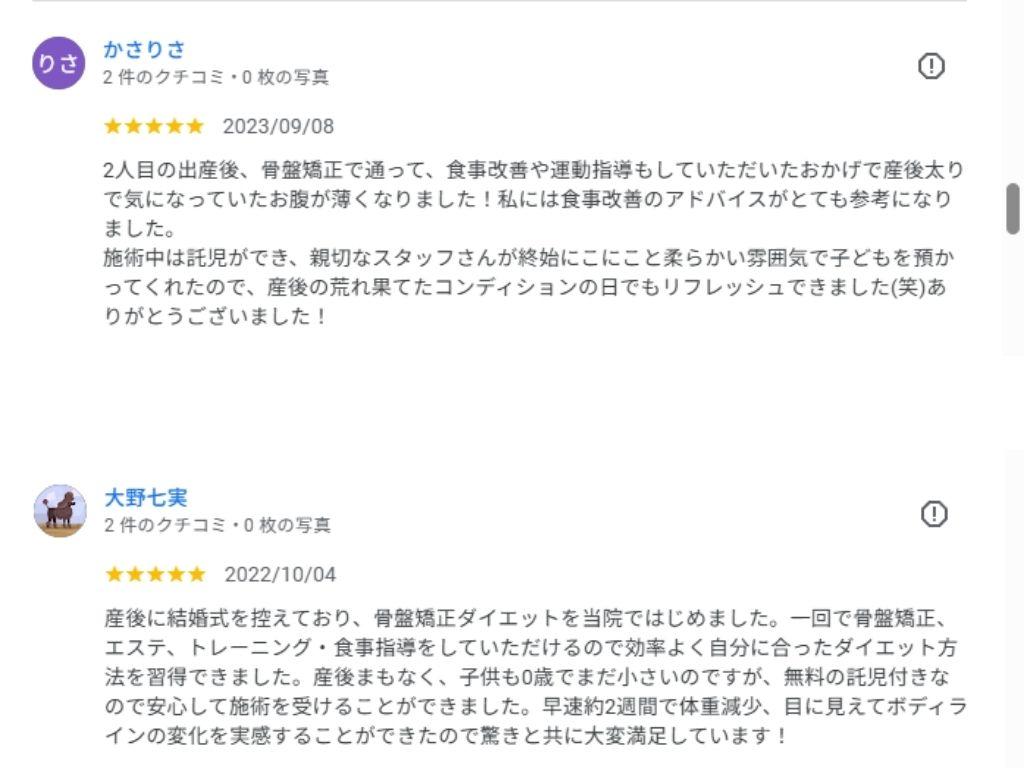Report the review by 大野七実

[933, 514]
